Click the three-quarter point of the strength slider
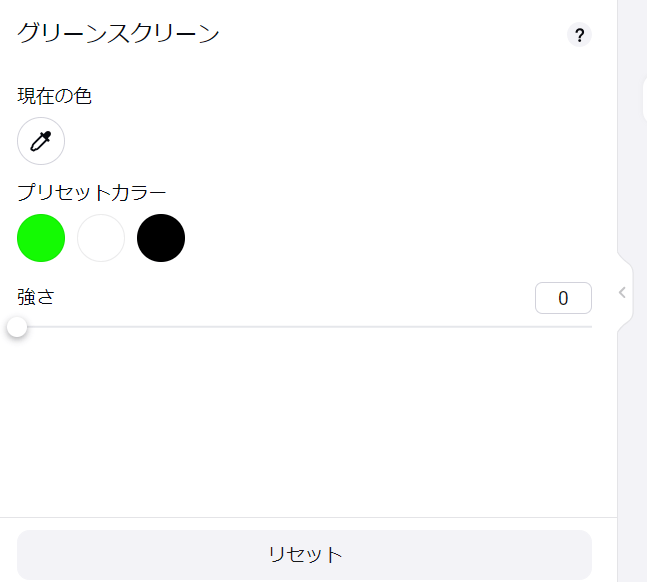Image resolution: width=647 pixels, height=582 pixels. pyautogui.click(x=448, y=327)
